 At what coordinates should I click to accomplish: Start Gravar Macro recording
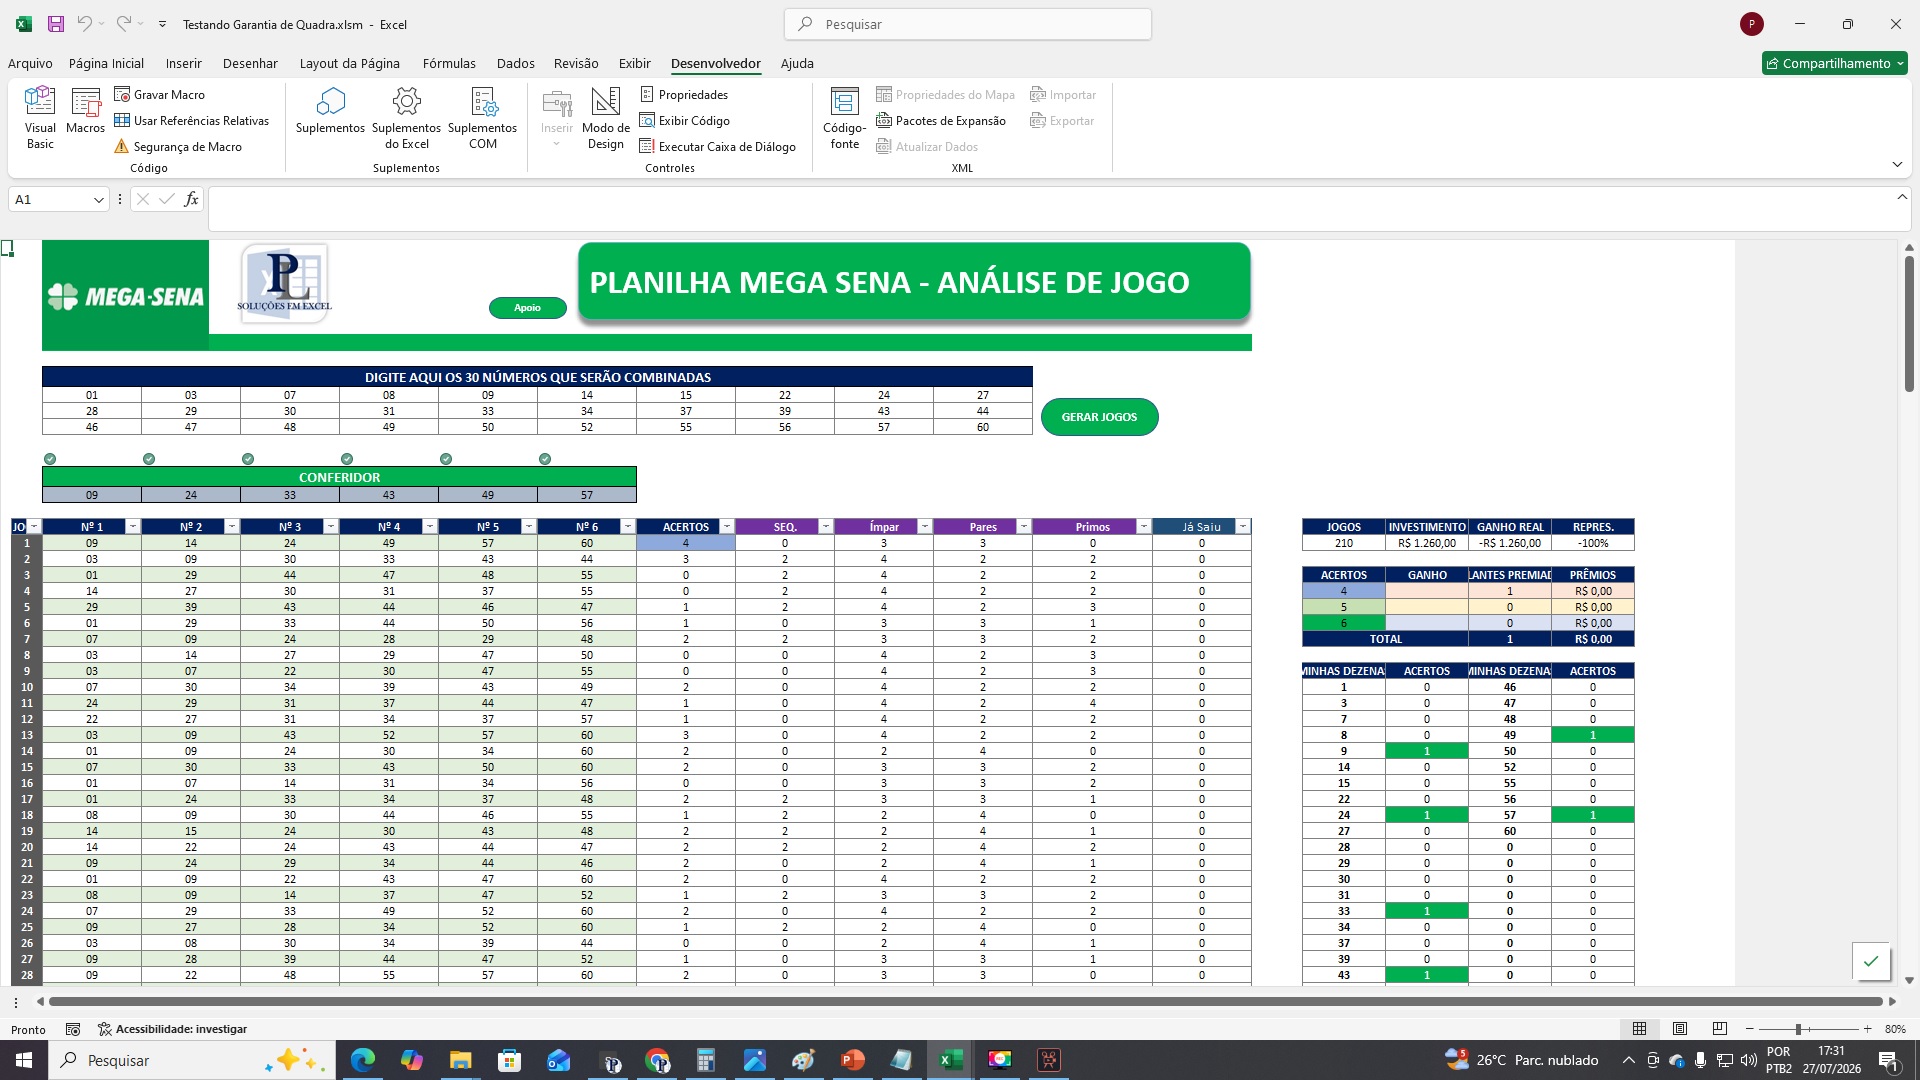pos(160,94)
